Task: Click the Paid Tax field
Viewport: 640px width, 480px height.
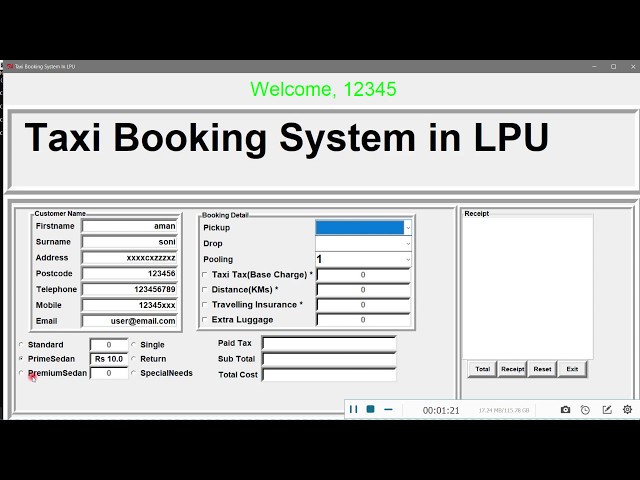Action: 329,344
